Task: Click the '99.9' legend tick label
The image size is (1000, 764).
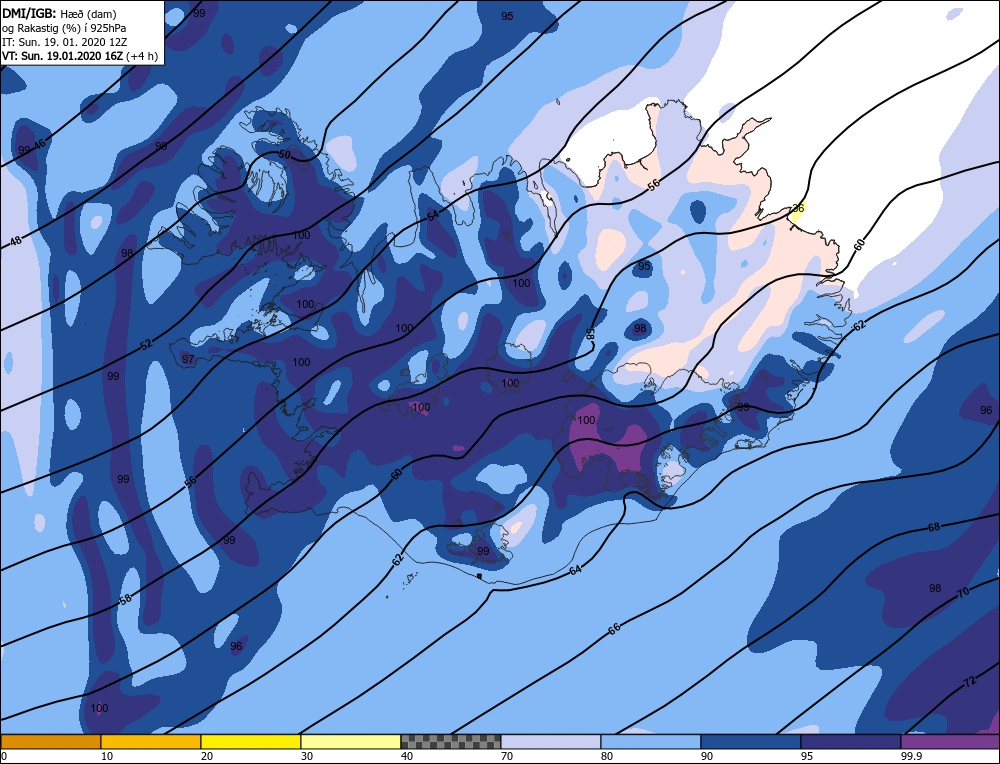Action: pyautogui.click(x=910, y=756)
